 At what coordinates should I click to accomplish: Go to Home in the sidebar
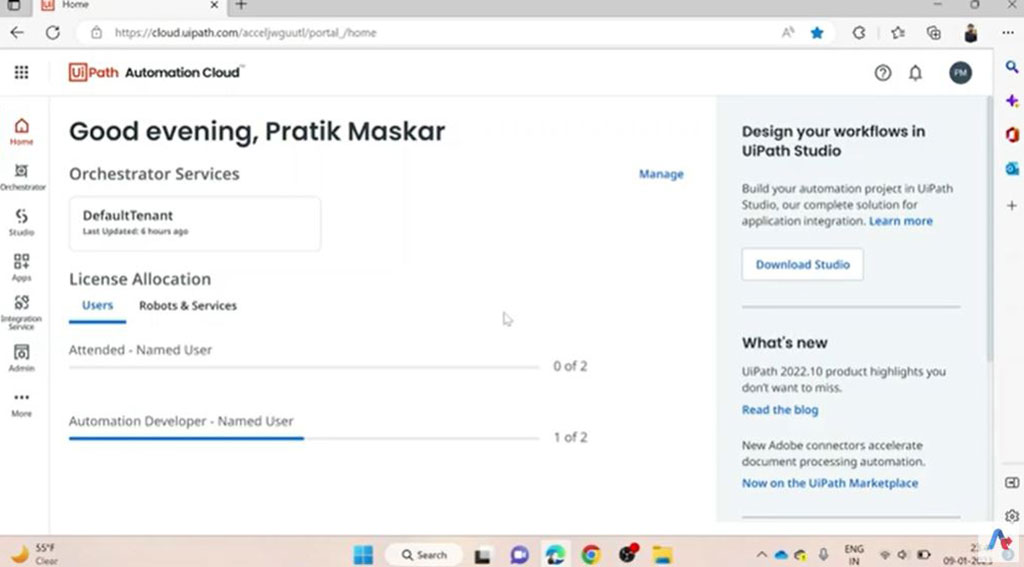click(x=22, y=131)
